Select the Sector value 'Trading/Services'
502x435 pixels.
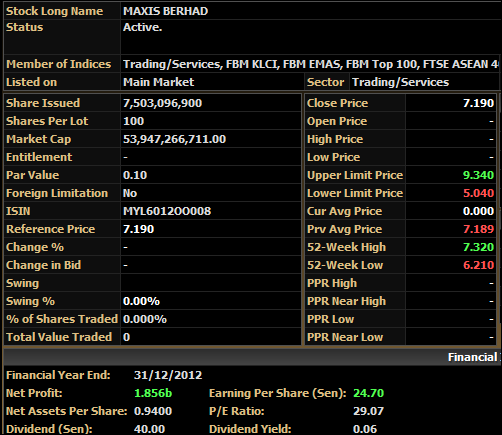(x=400, y=82)
